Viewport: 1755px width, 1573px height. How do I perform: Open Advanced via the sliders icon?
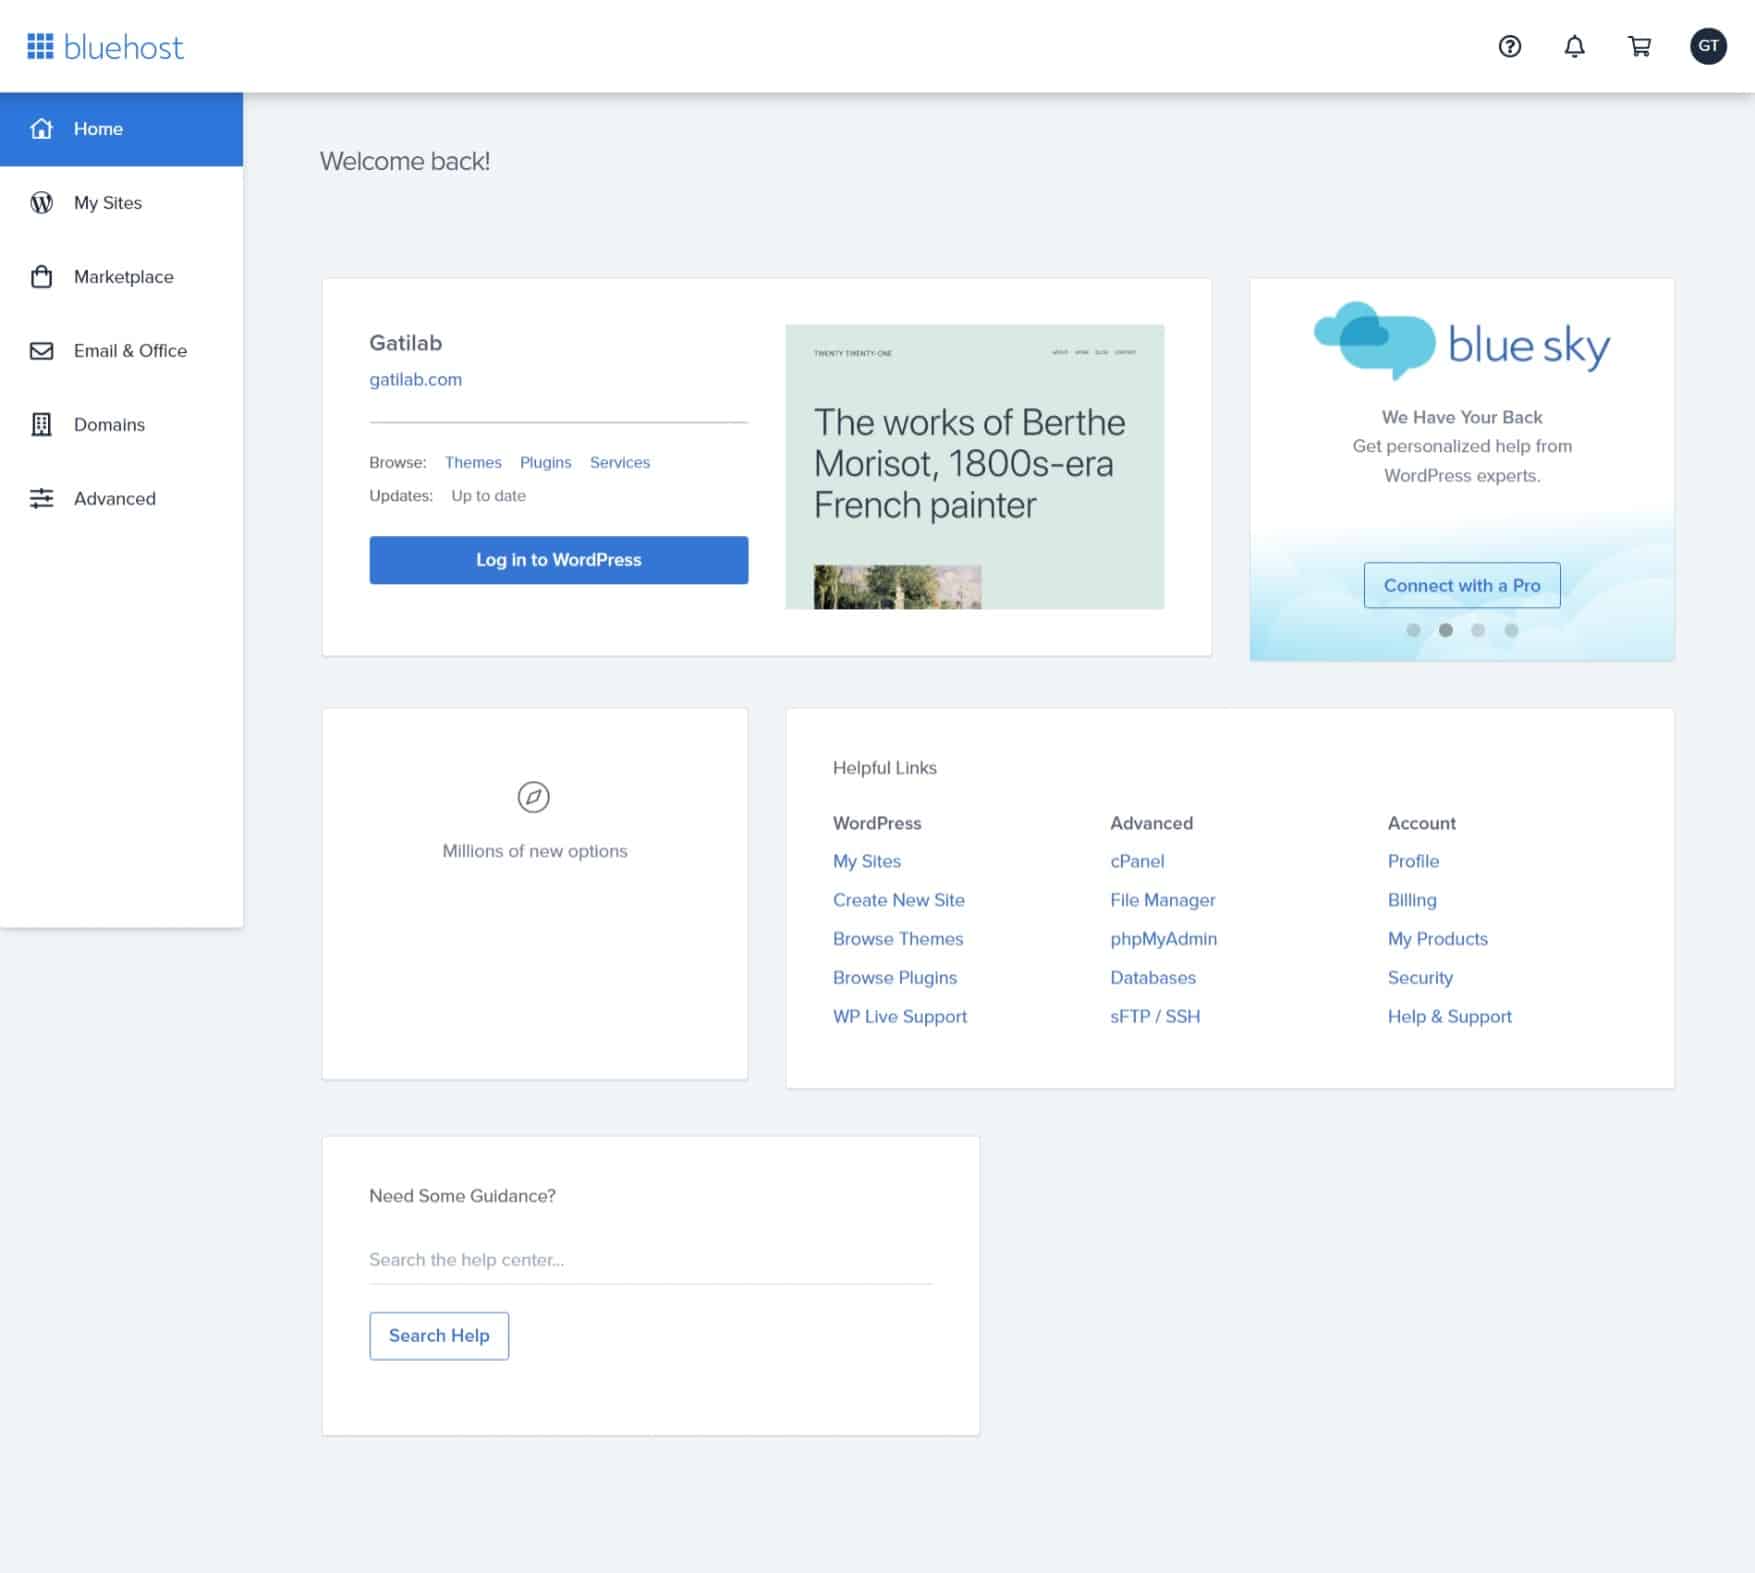coord(41,498)
